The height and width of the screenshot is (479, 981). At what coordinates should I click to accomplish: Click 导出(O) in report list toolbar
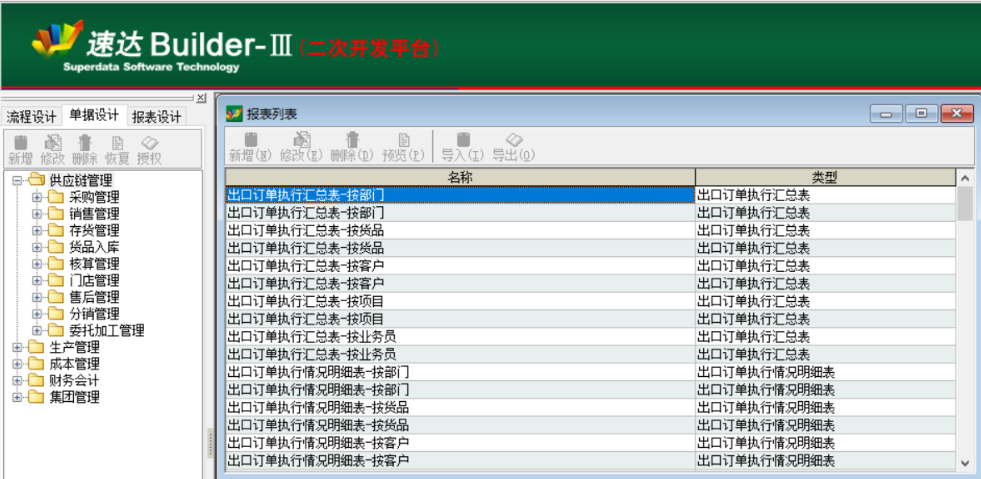point(514,148)
